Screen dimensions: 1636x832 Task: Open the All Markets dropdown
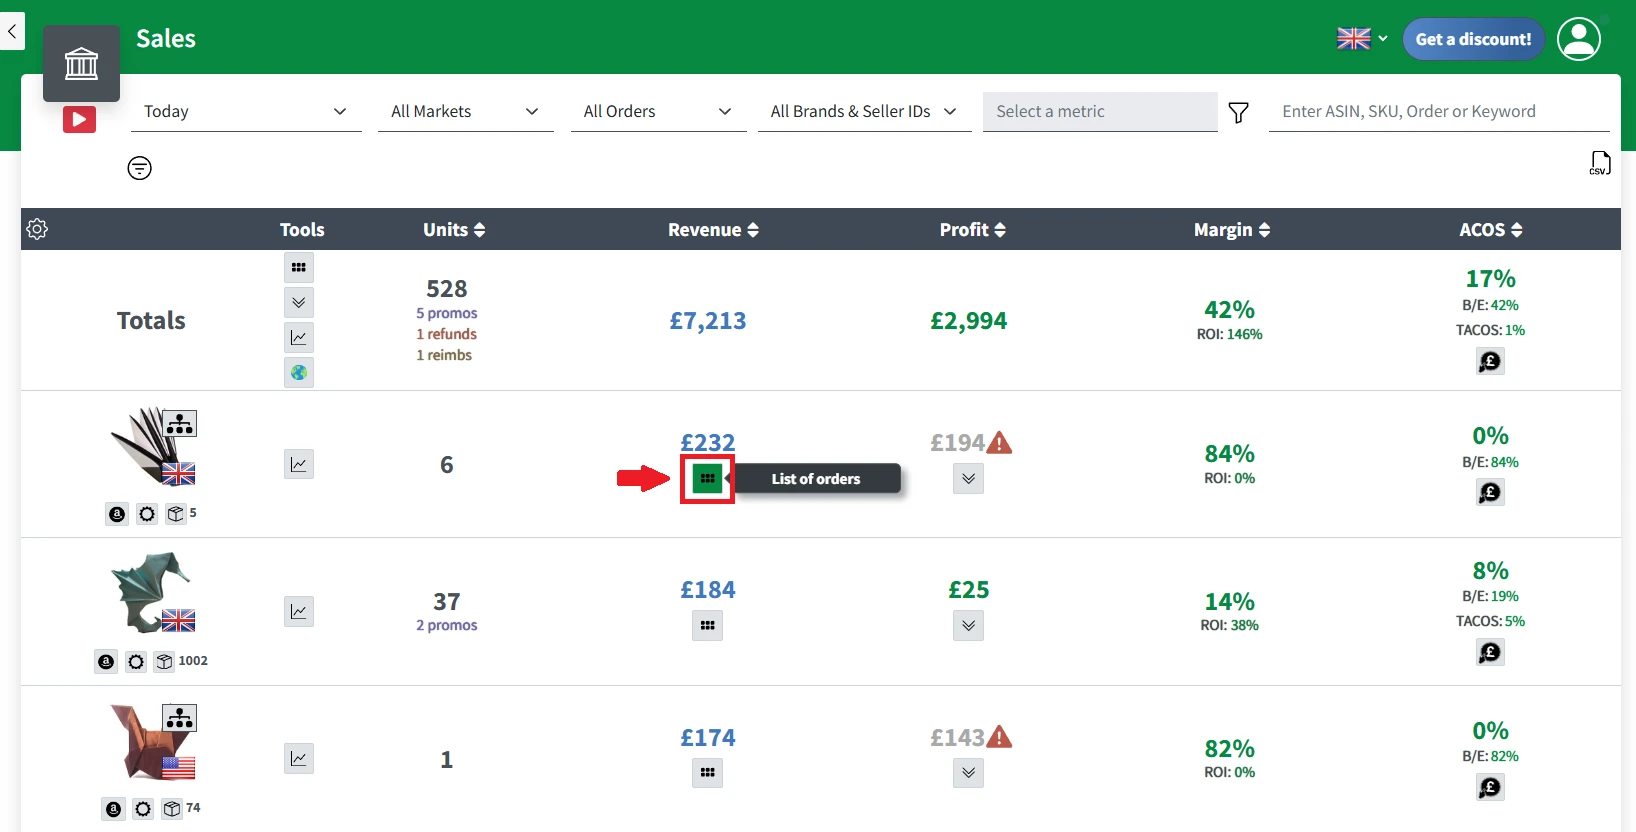466,112
